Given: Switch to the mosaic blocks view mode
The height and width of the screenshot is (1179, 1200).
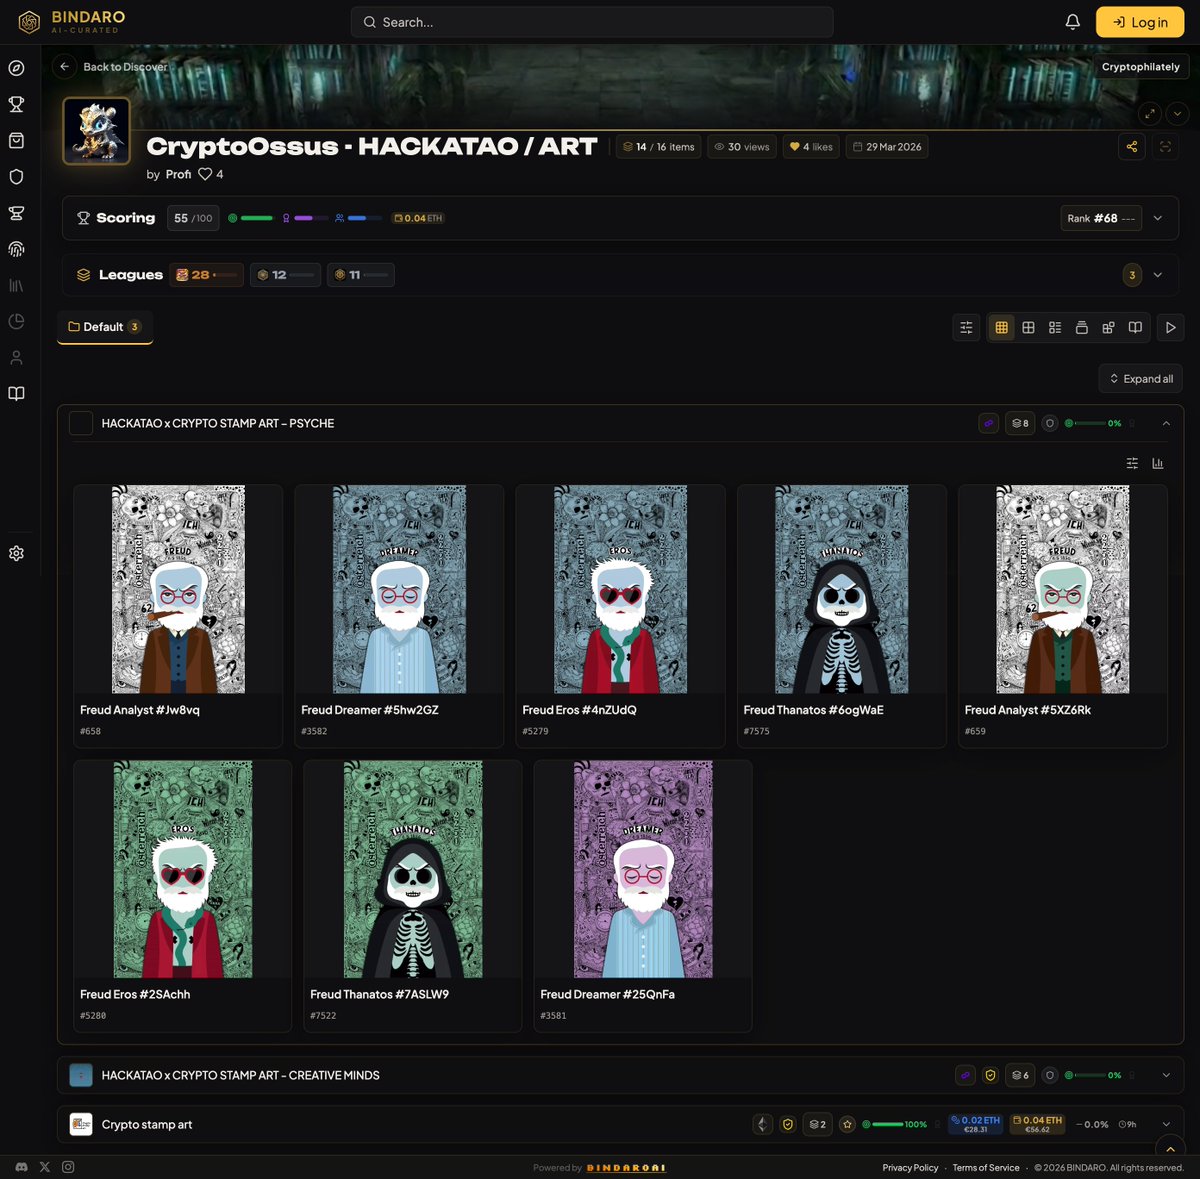Looking at the screenshot, I should coord(1108,327).
